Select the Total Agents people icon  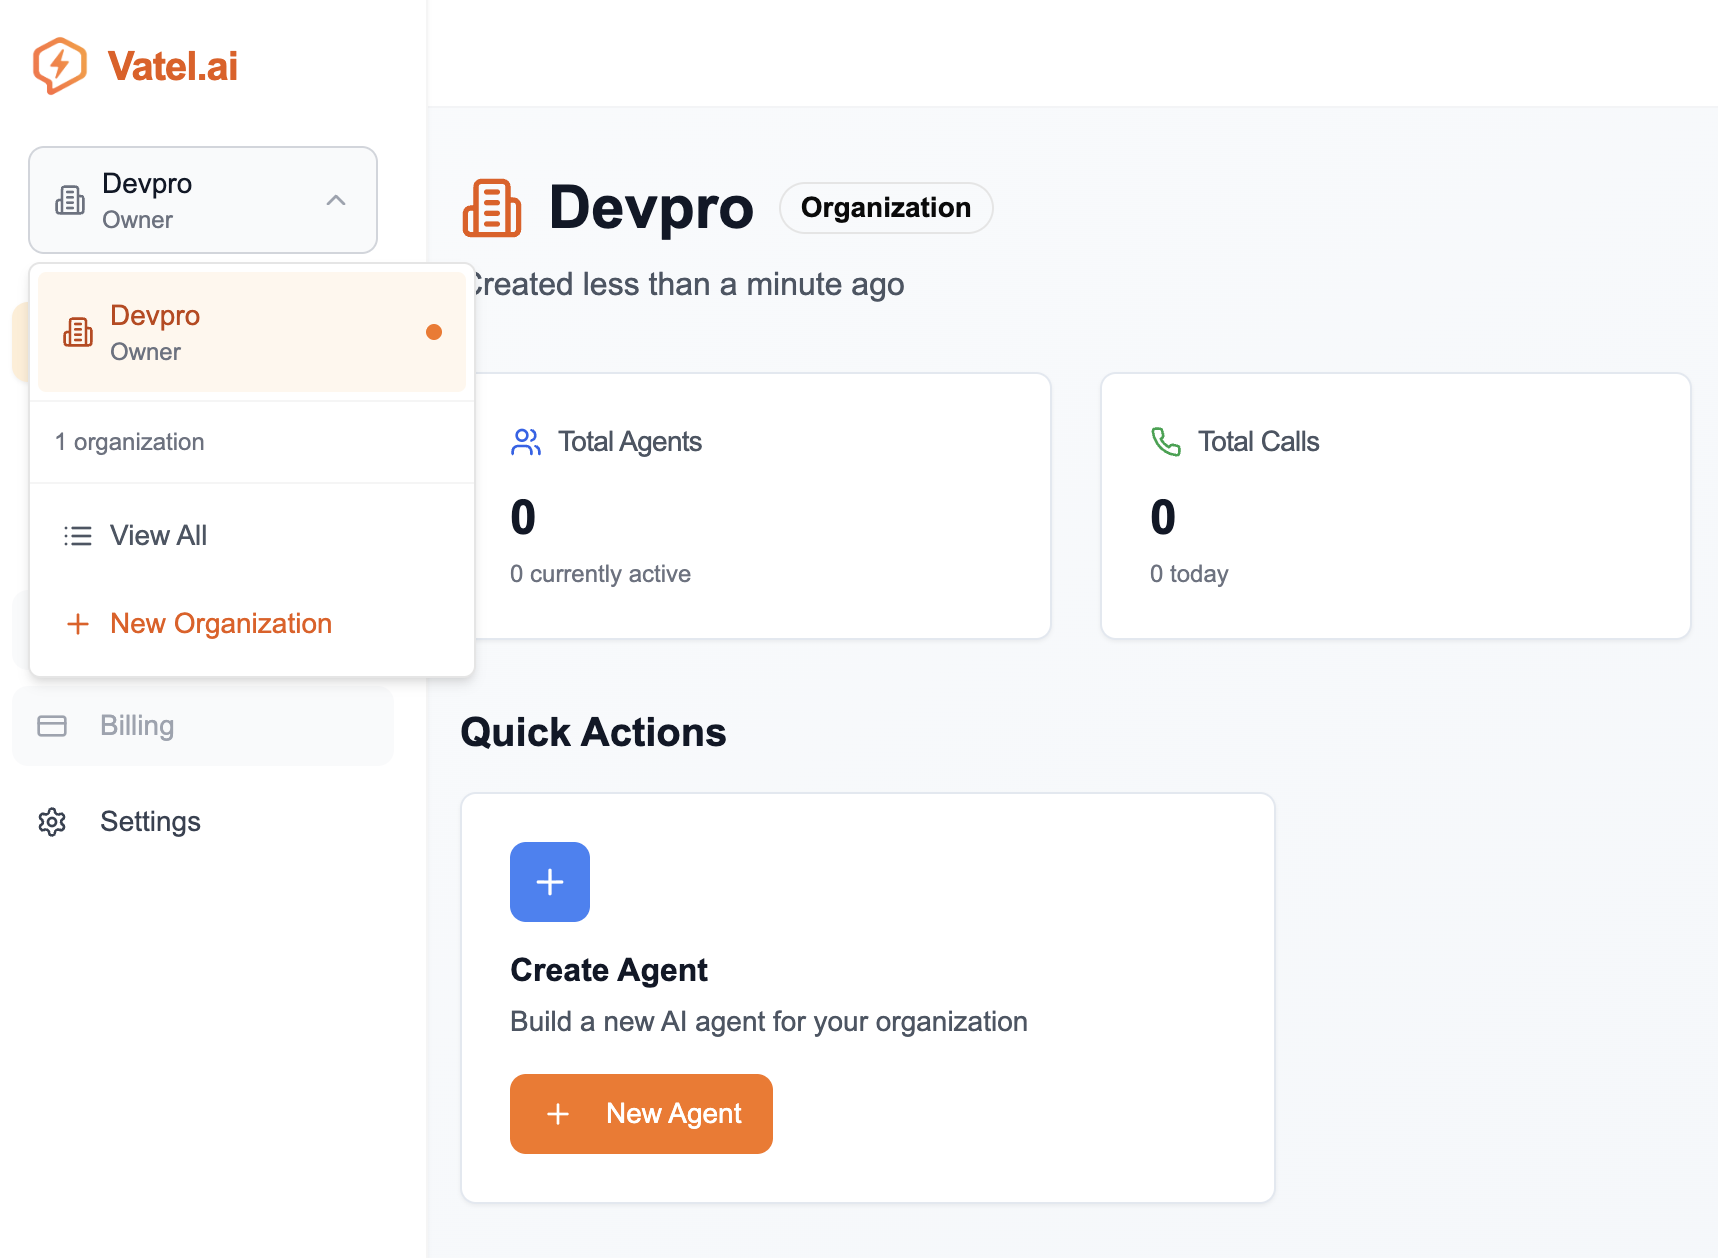[525, 441]
